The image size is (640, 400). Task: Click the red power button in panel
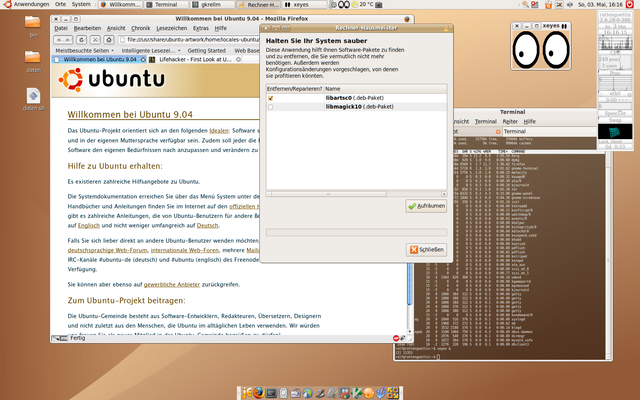coord(630,4)
